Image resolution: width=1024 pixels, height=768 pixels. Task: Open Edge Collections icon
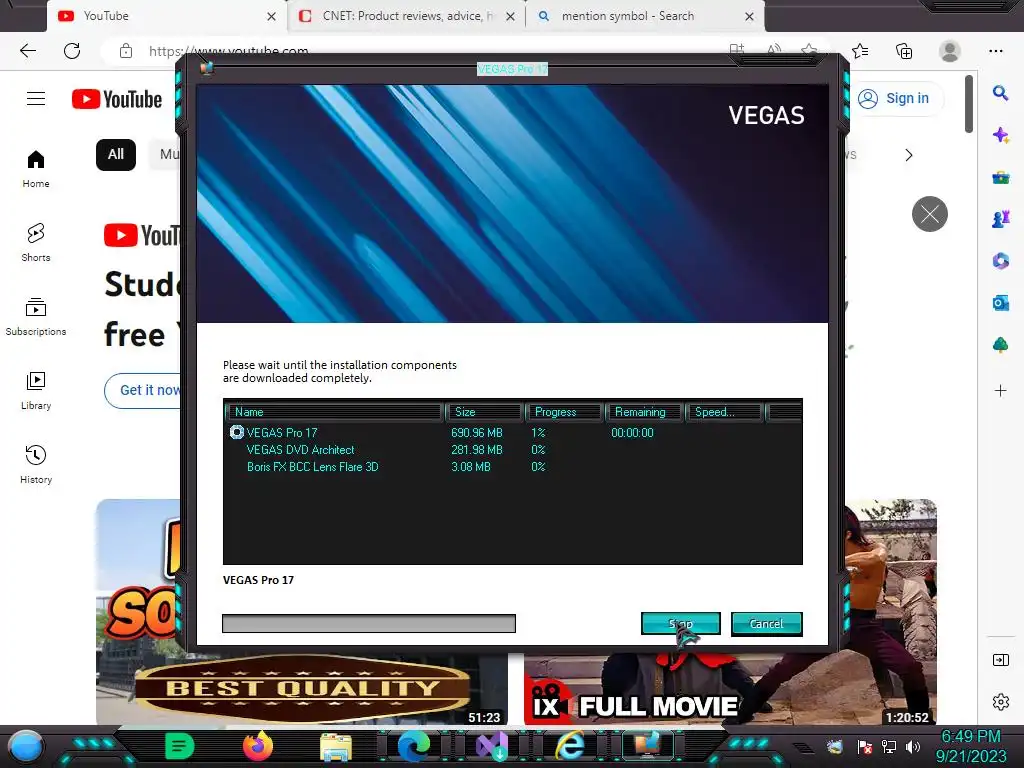[x=904, y=51]
